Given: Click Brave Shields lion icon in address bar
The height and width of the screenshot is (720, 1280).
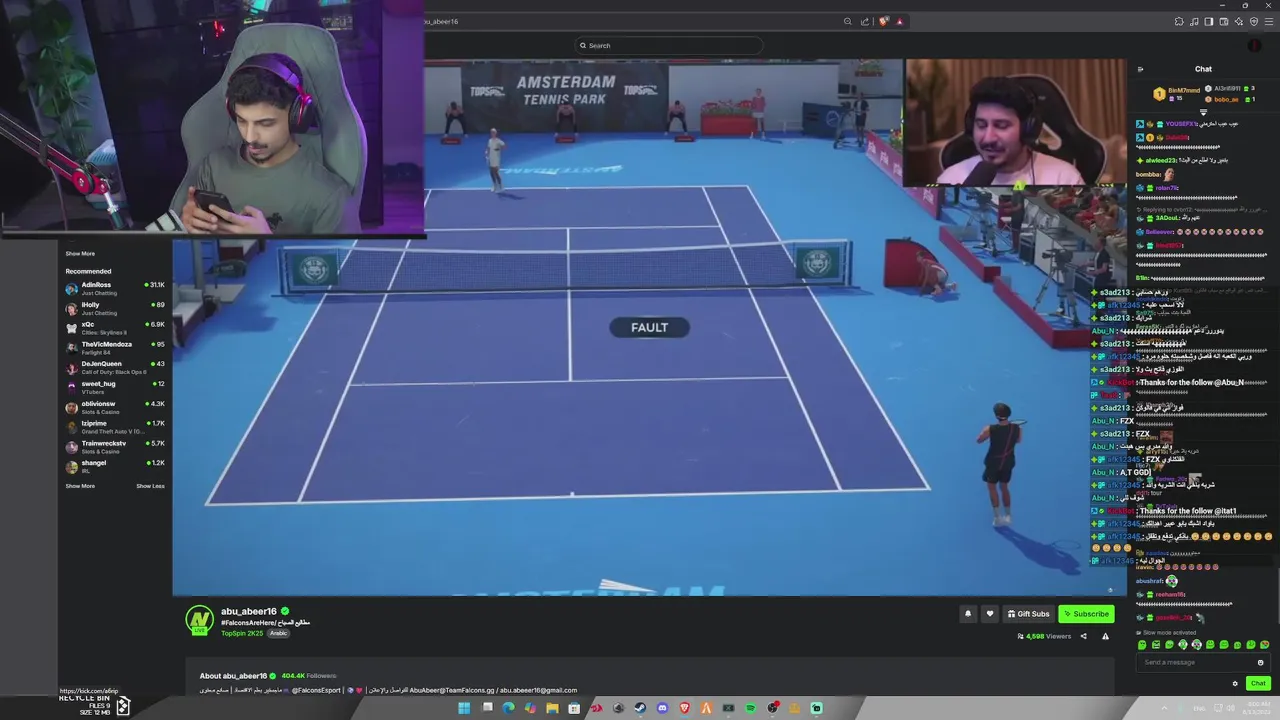Looking at the screenshot, I should point(884,21).
